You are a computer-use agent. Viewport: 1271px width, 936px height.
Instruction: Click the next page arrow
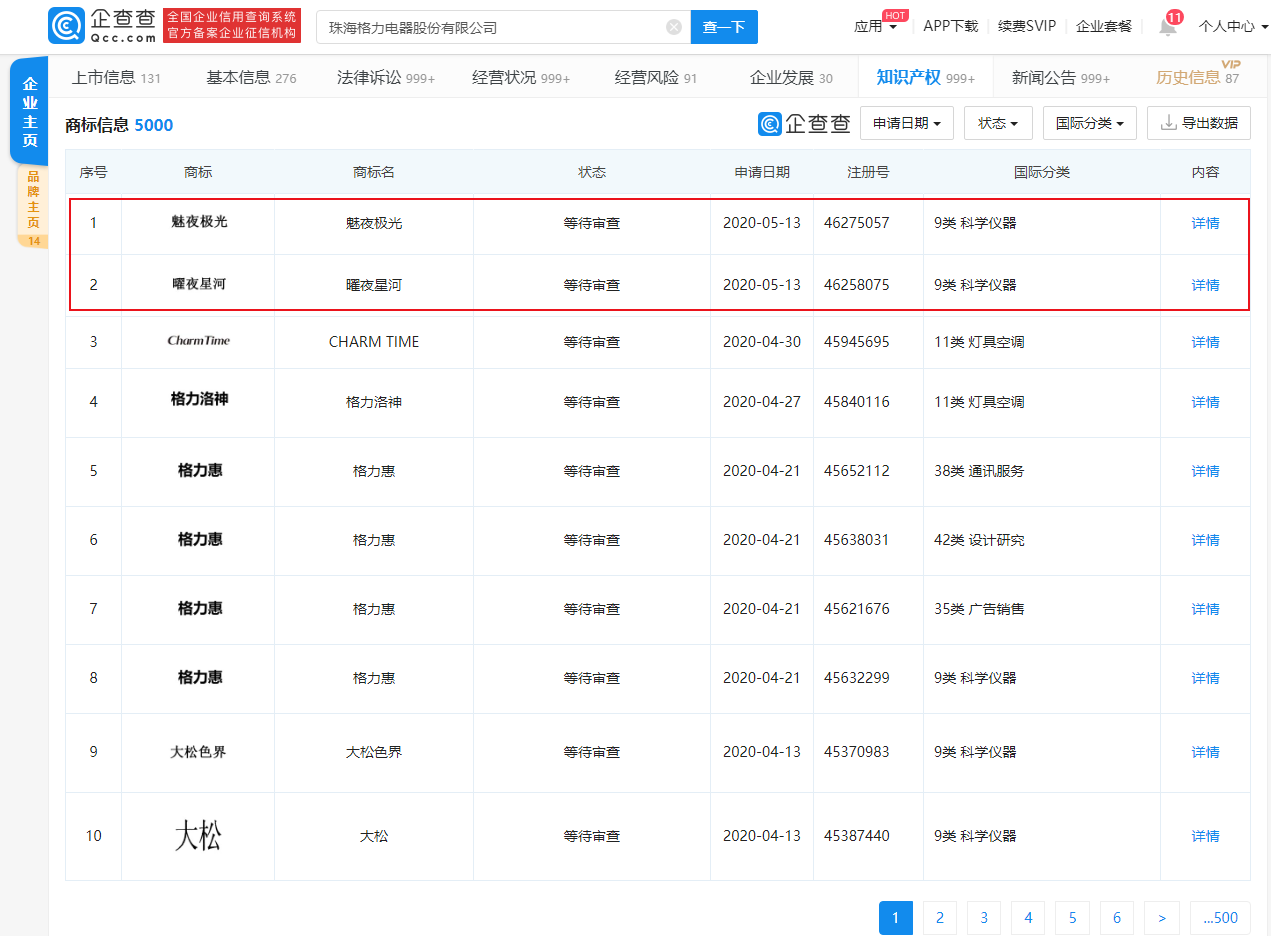pos(1161,918)
